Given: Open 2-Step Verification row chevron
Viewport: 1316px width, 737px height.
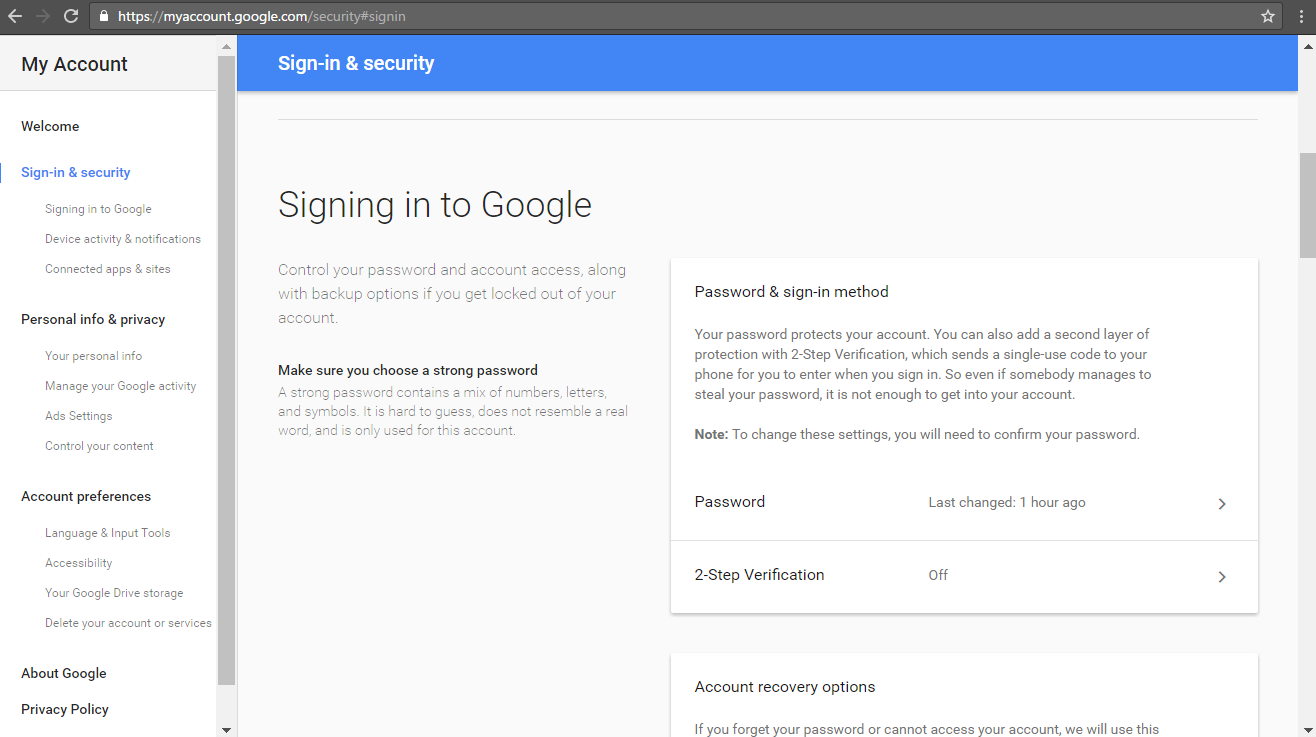Looking at the screenshot, I should 1222,577.
